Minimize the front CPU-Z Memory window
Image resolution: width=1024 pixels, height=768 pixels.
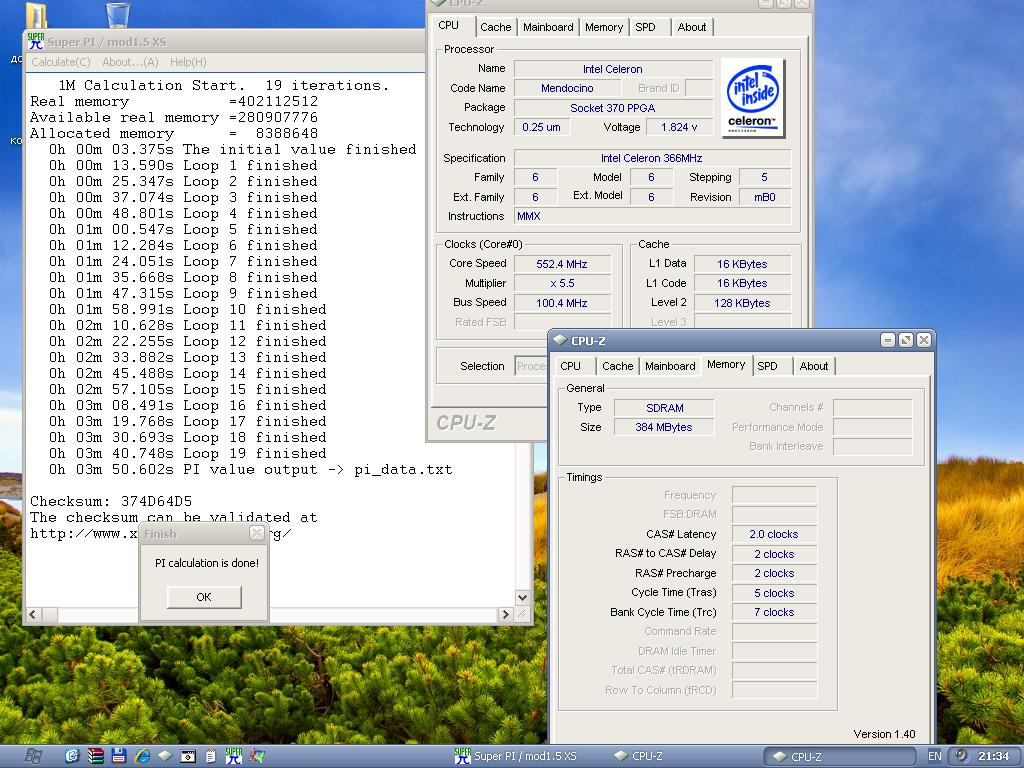tap(888, 340)
